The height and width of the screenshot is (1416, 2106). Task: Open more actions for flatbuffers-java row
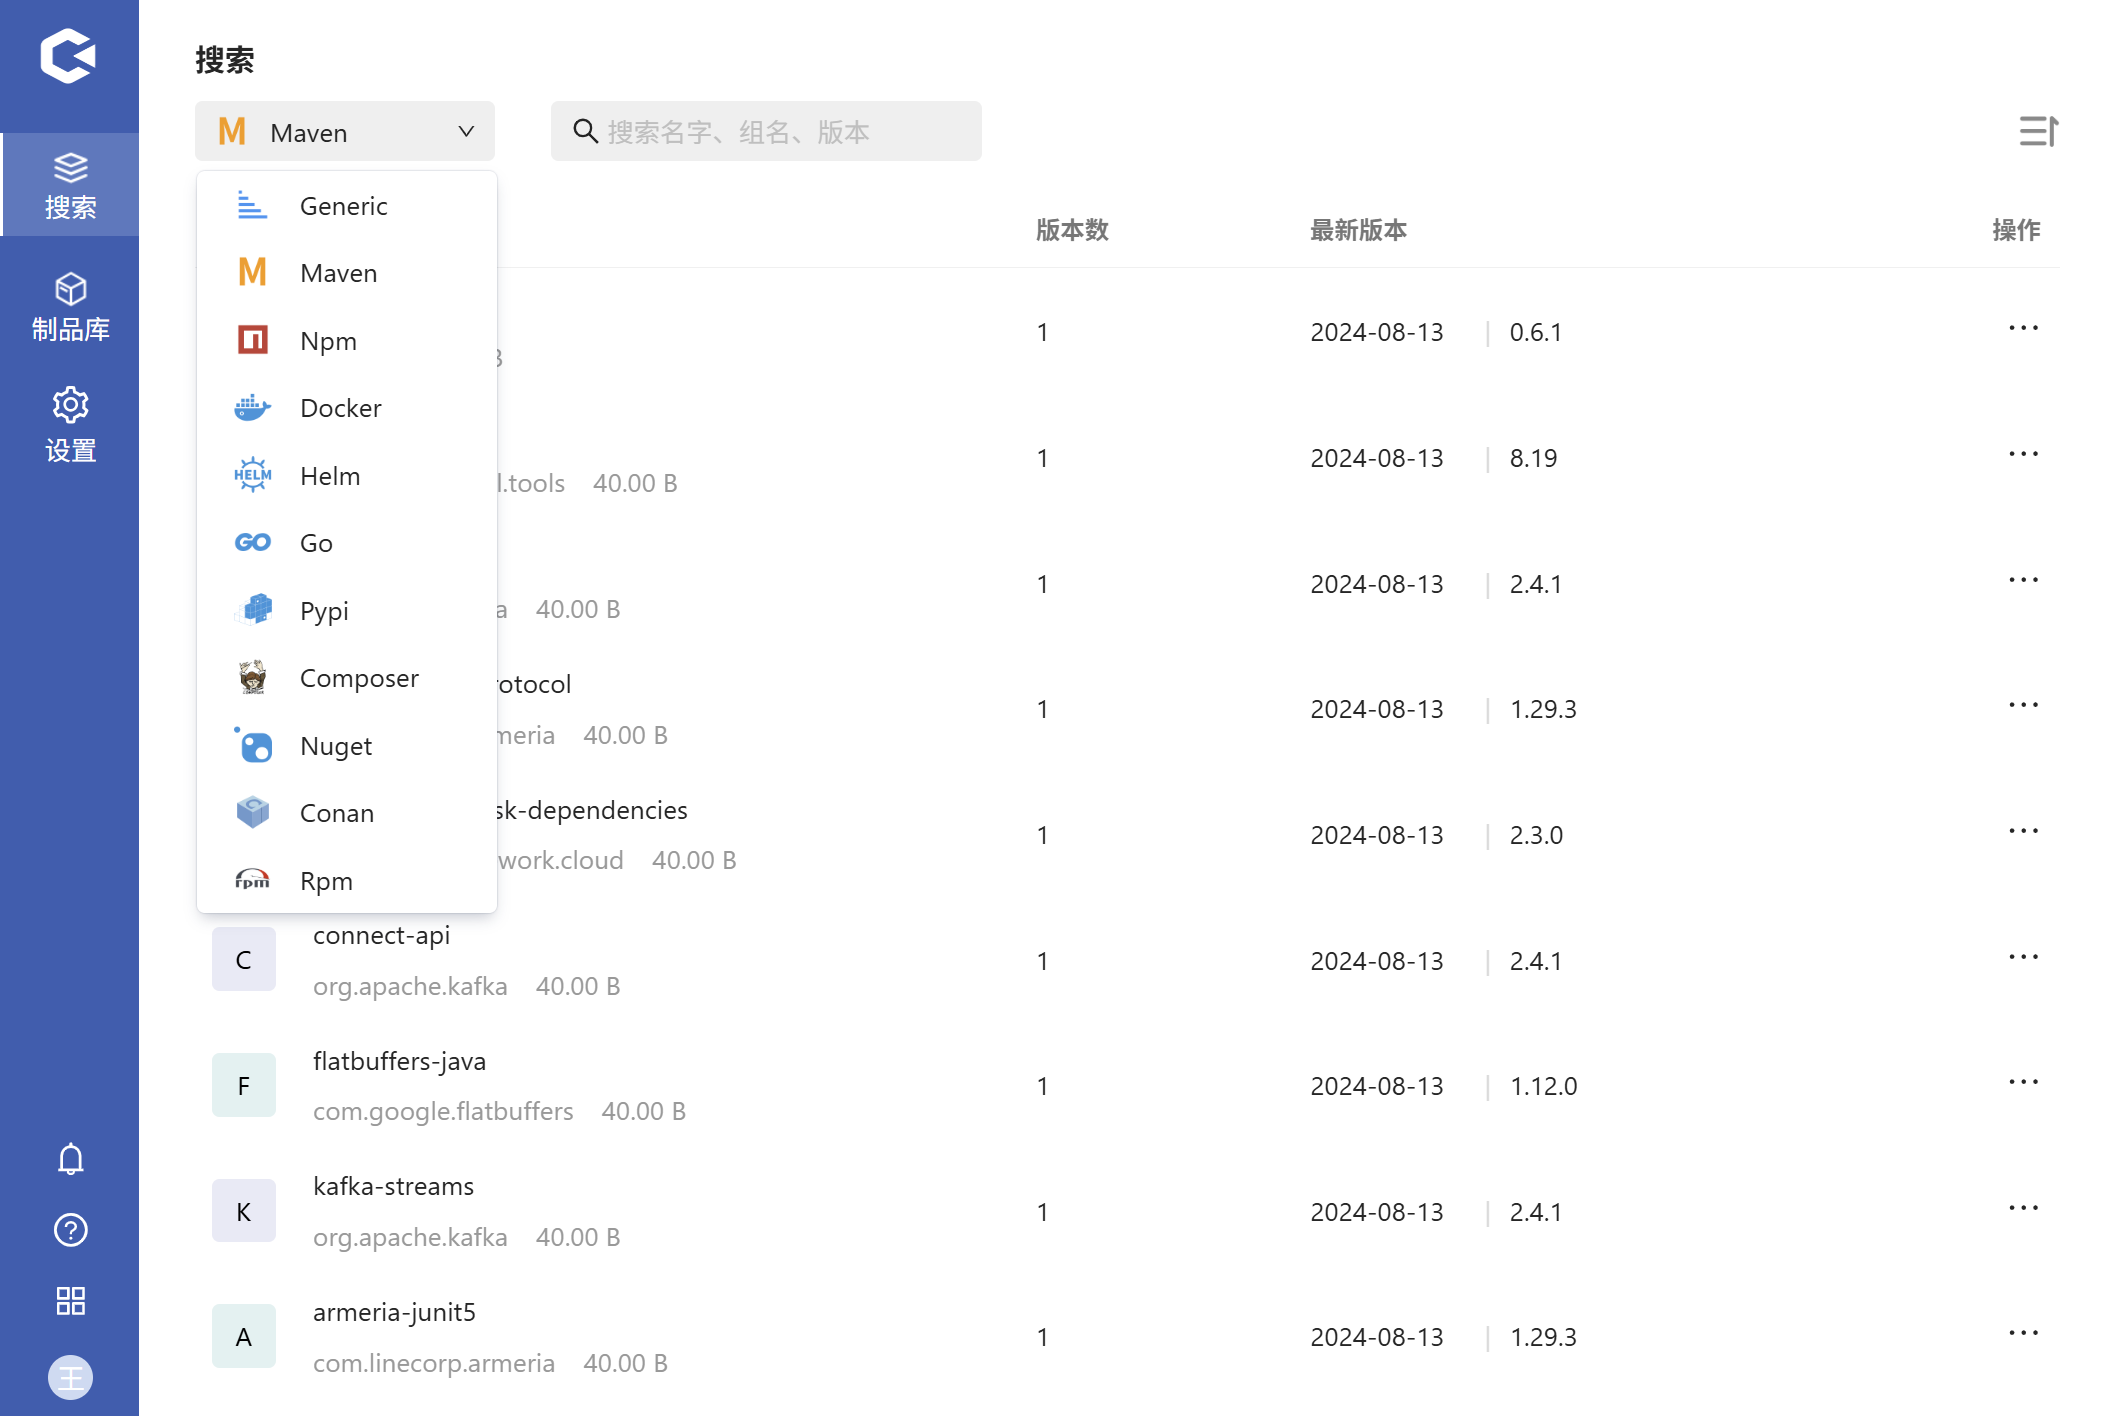click(x=2023, y=1083)
